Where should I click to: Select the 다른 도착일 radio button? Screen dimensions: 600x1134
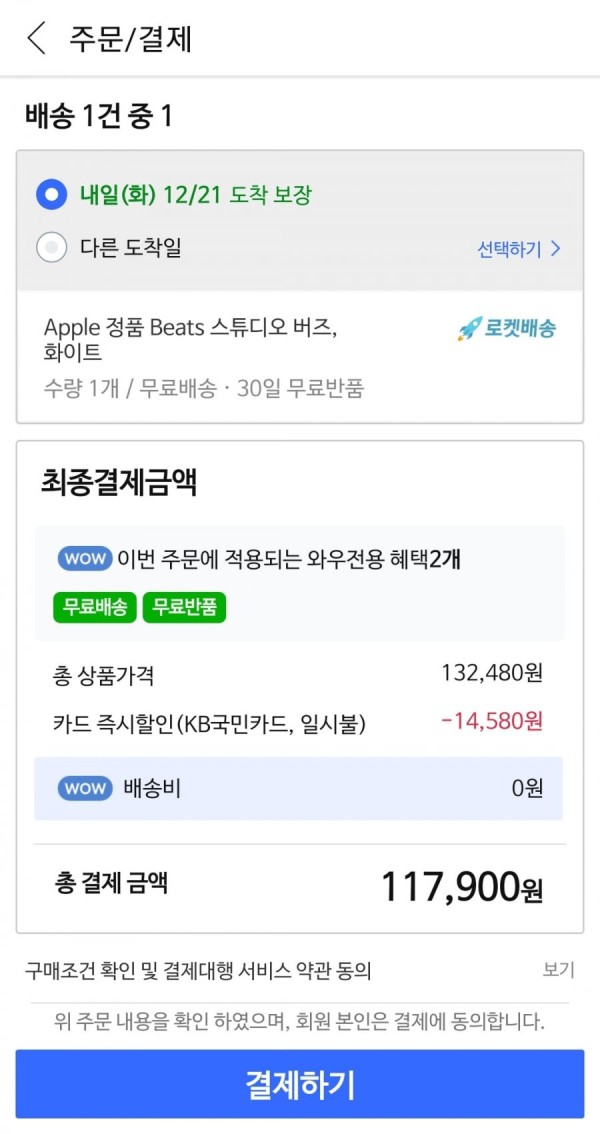(51, 248)
